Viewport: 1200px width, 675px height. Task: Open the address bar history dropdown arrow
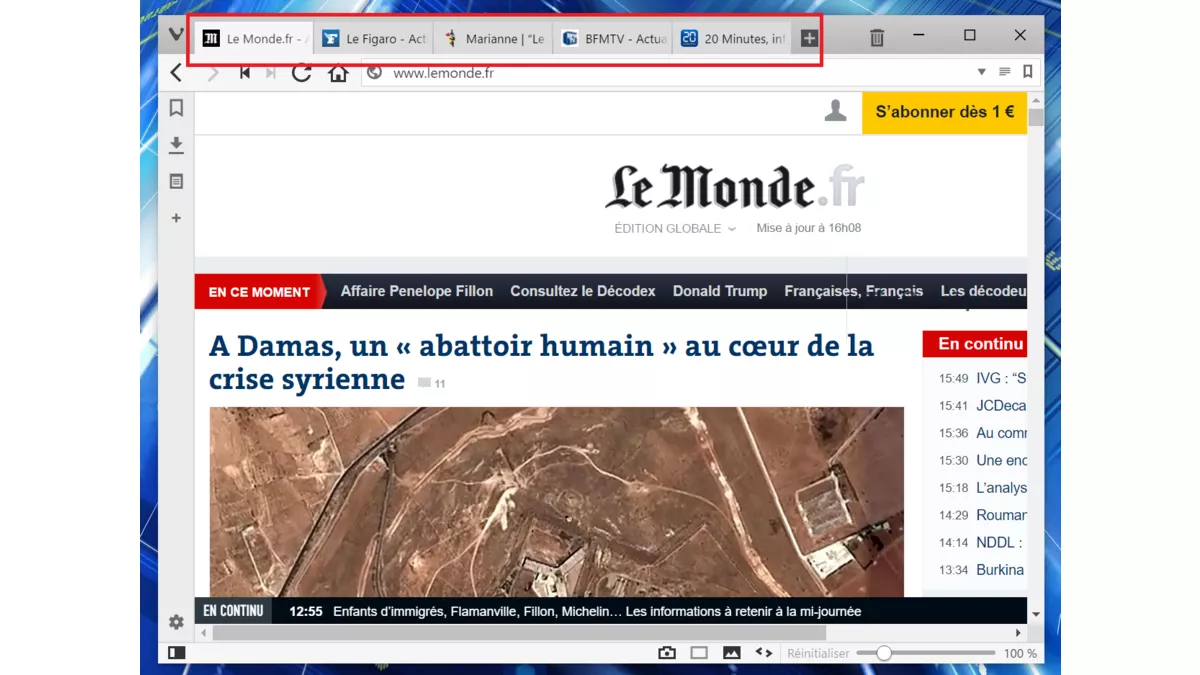[x=982, y=72]
